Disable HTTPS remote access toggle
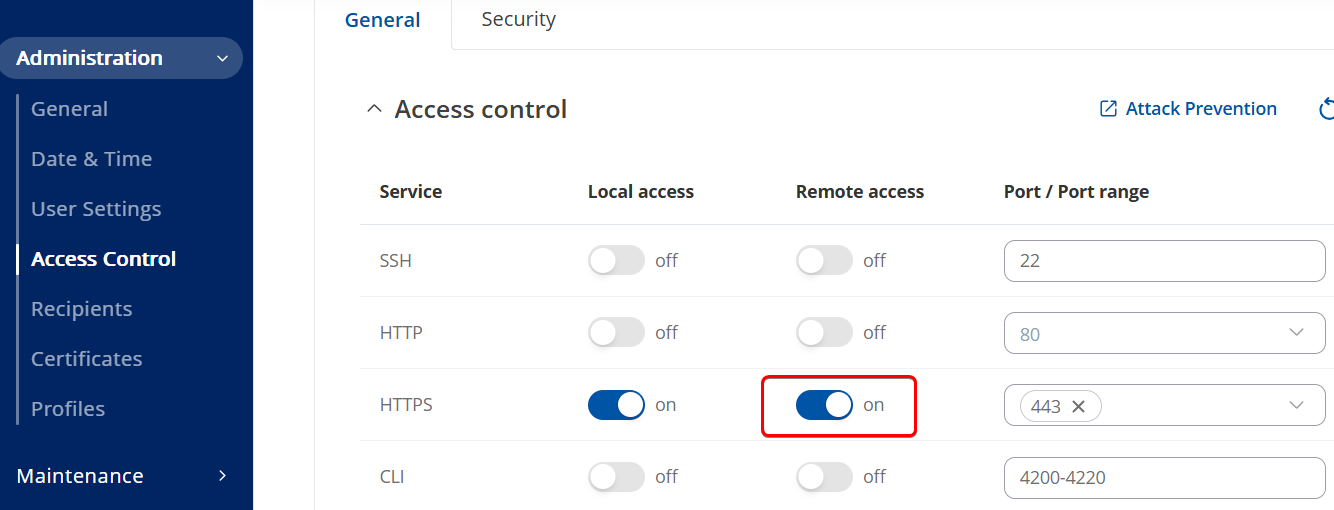This screenshot has width=1334, height=510. pyautogui.click(x=824, y=405)
